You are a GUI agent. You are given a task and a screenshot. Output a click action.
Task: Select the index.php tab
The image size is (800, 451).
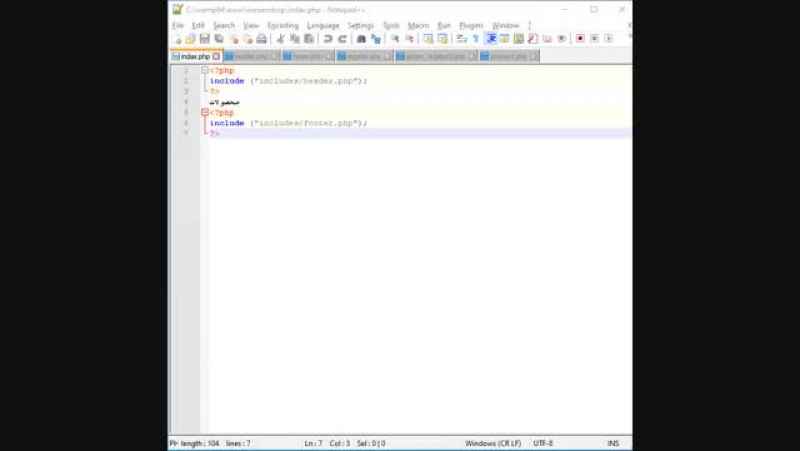[x=196, y=57]
